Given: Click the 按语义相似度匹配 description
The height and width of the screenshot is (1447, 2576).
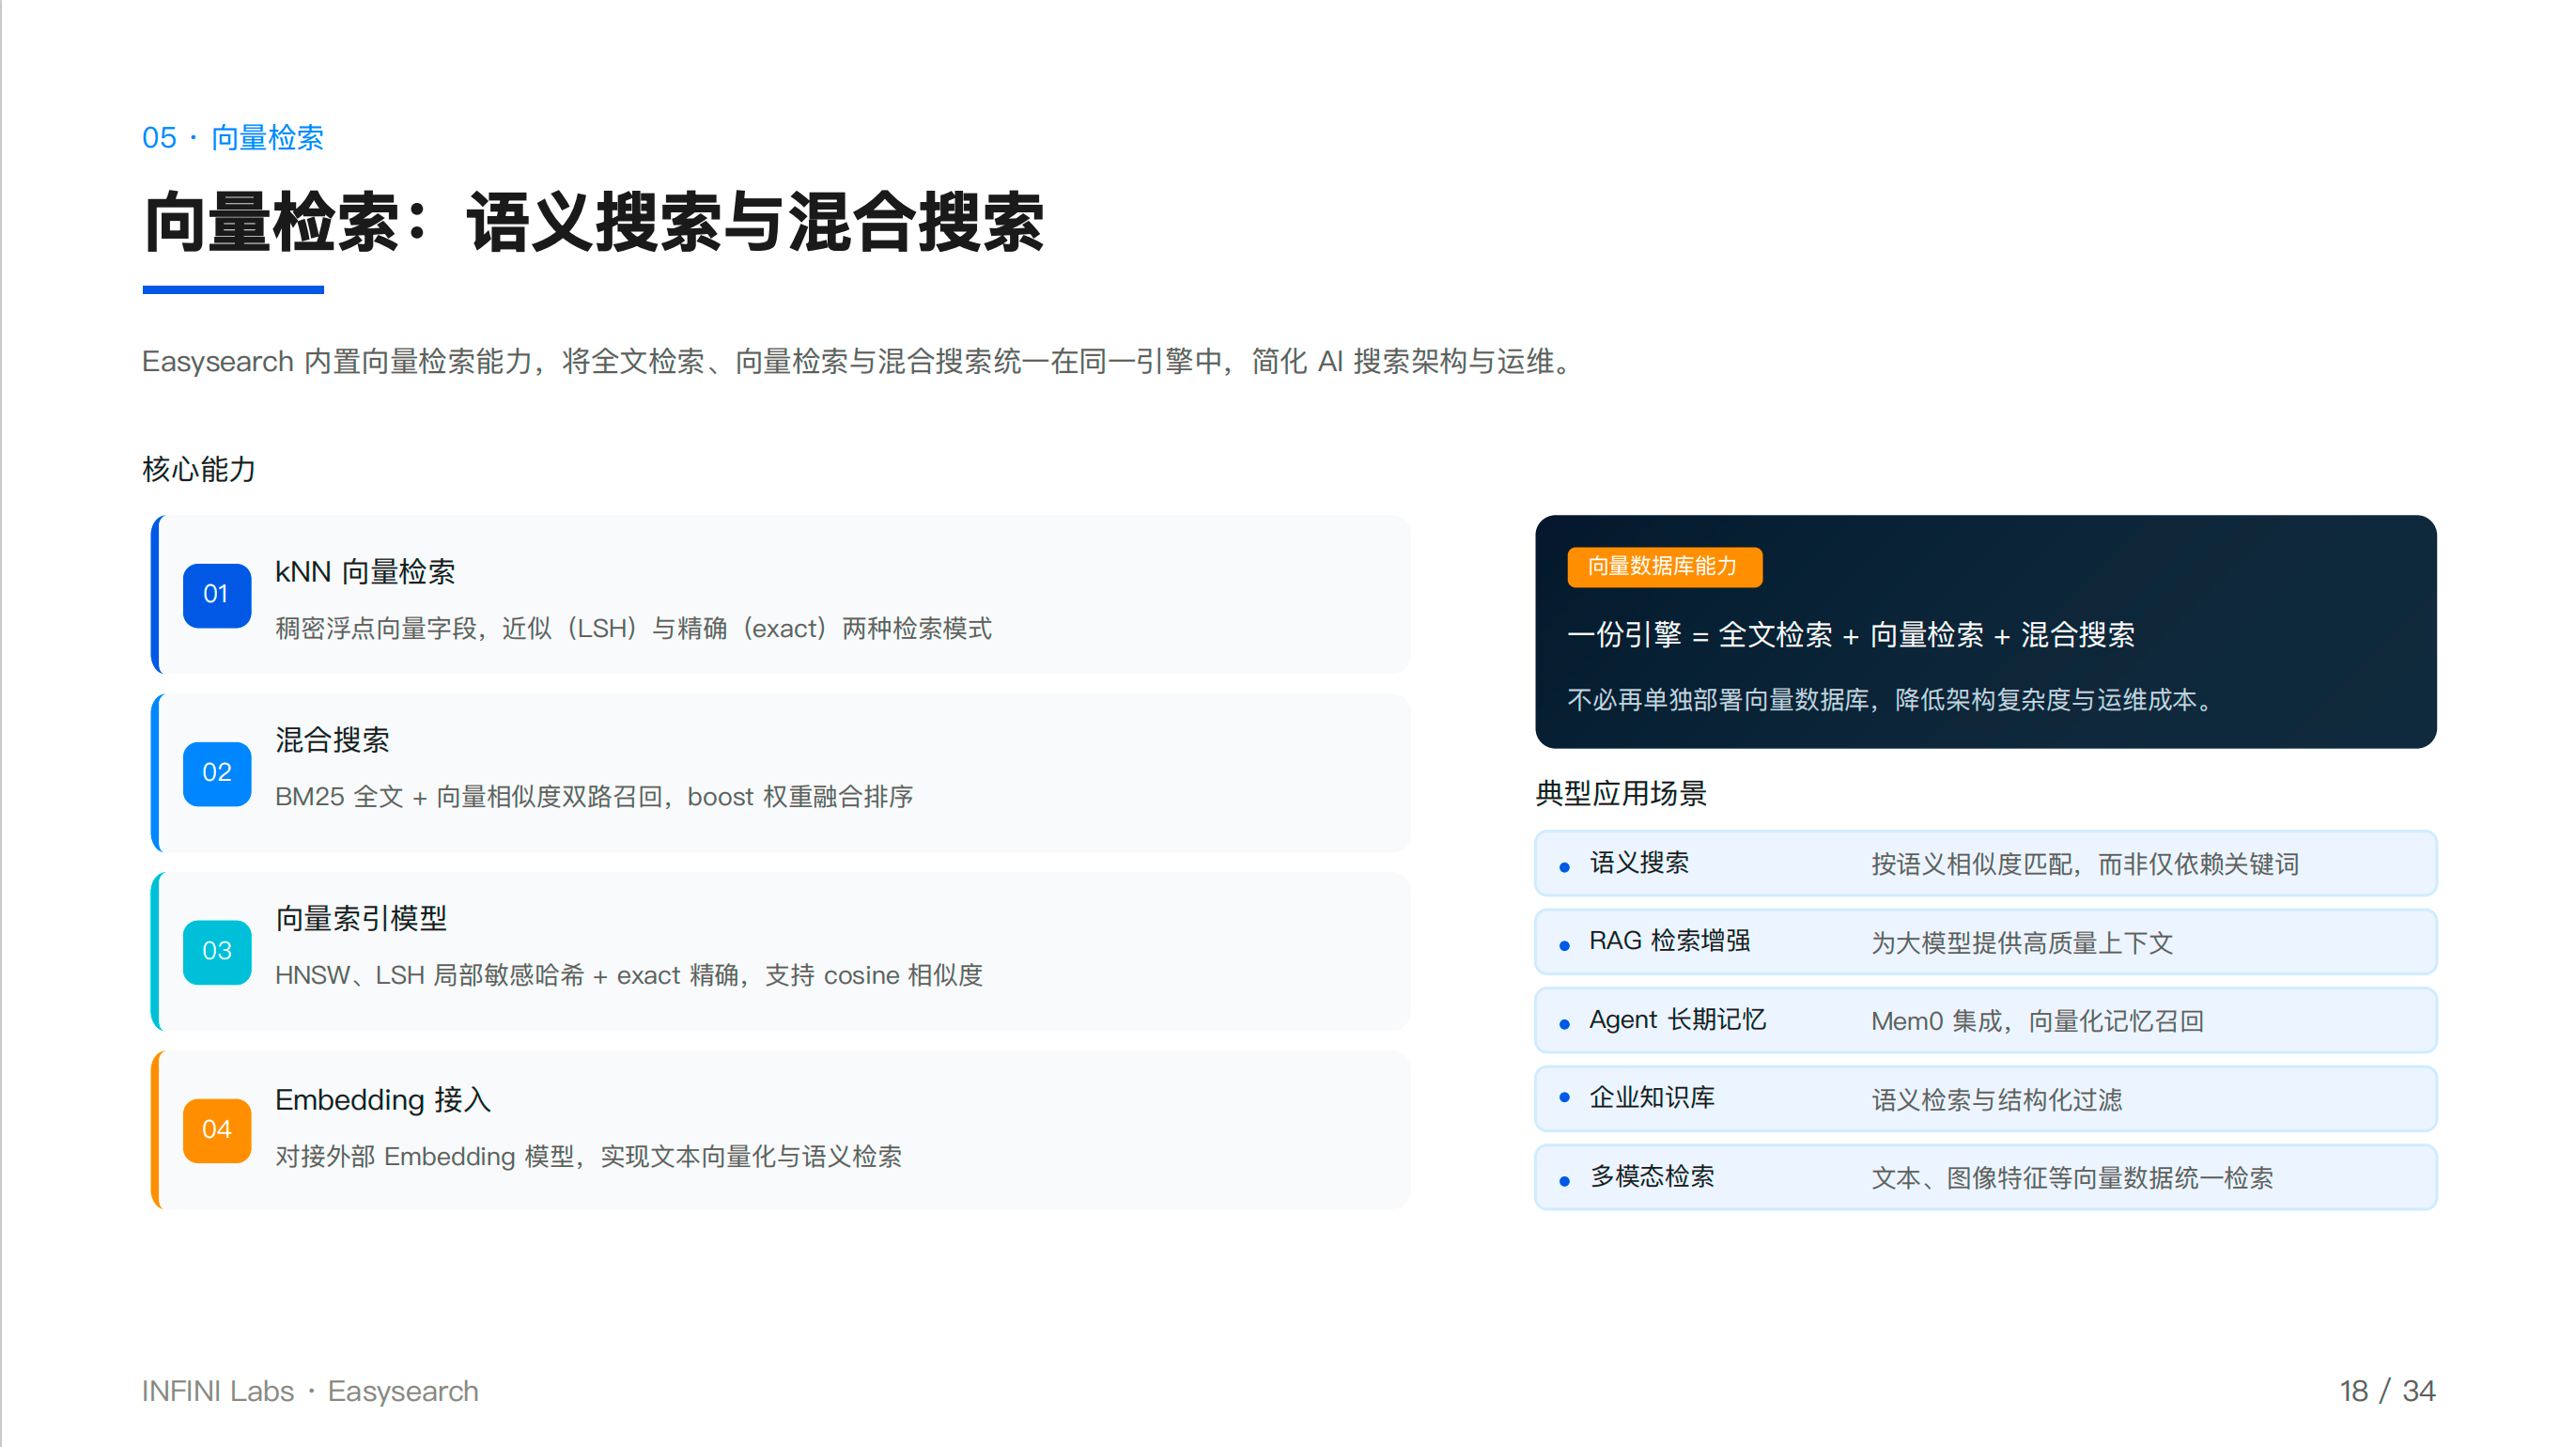Looking at the screenshot, I should point(2085,864).
